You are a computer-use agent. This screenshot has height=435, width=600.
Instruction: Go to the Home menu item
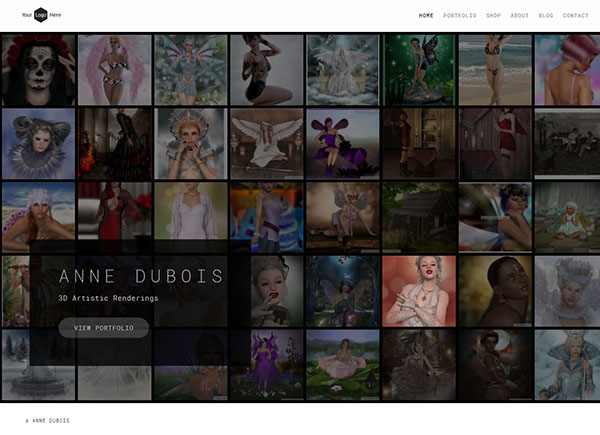click(426, 16)
